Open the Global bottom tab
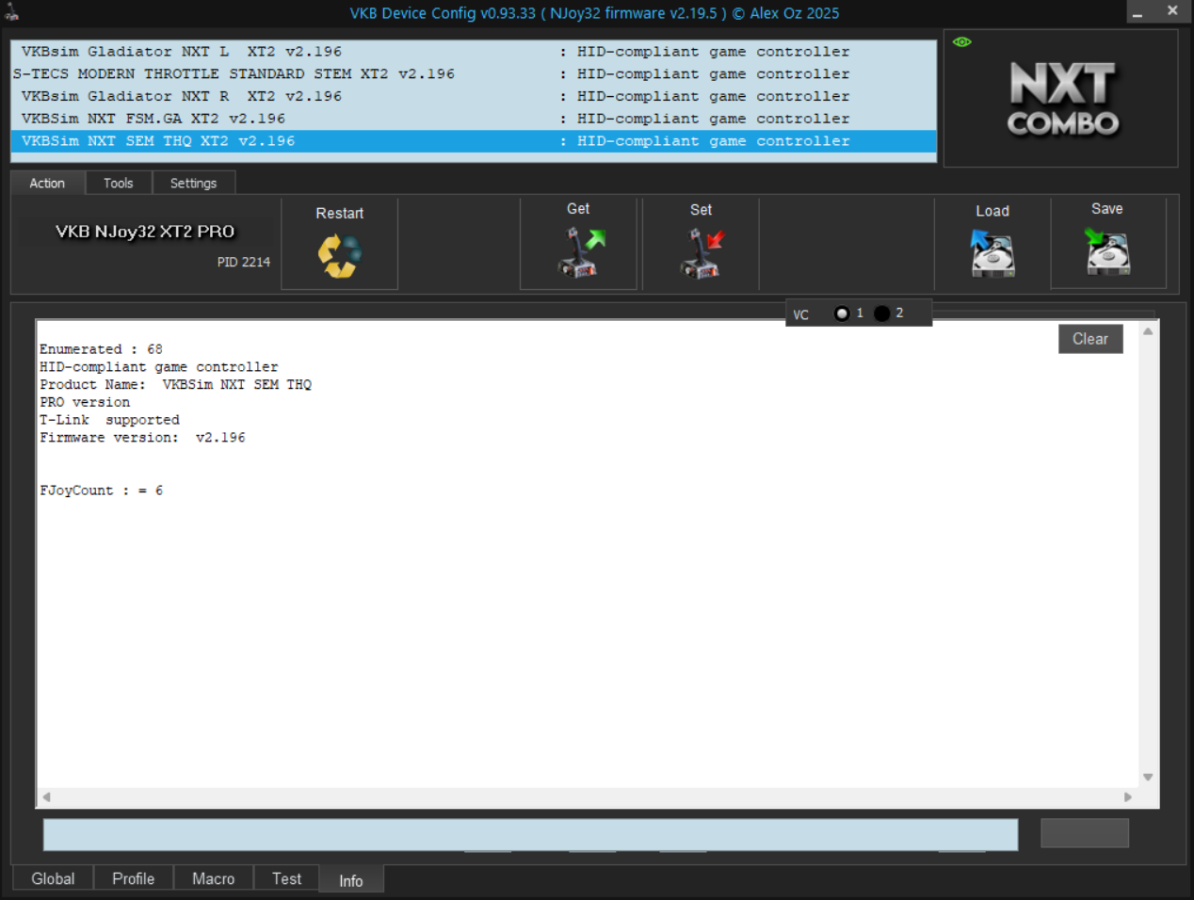Viewport: 1194px width, 900px height. (53, 878)
